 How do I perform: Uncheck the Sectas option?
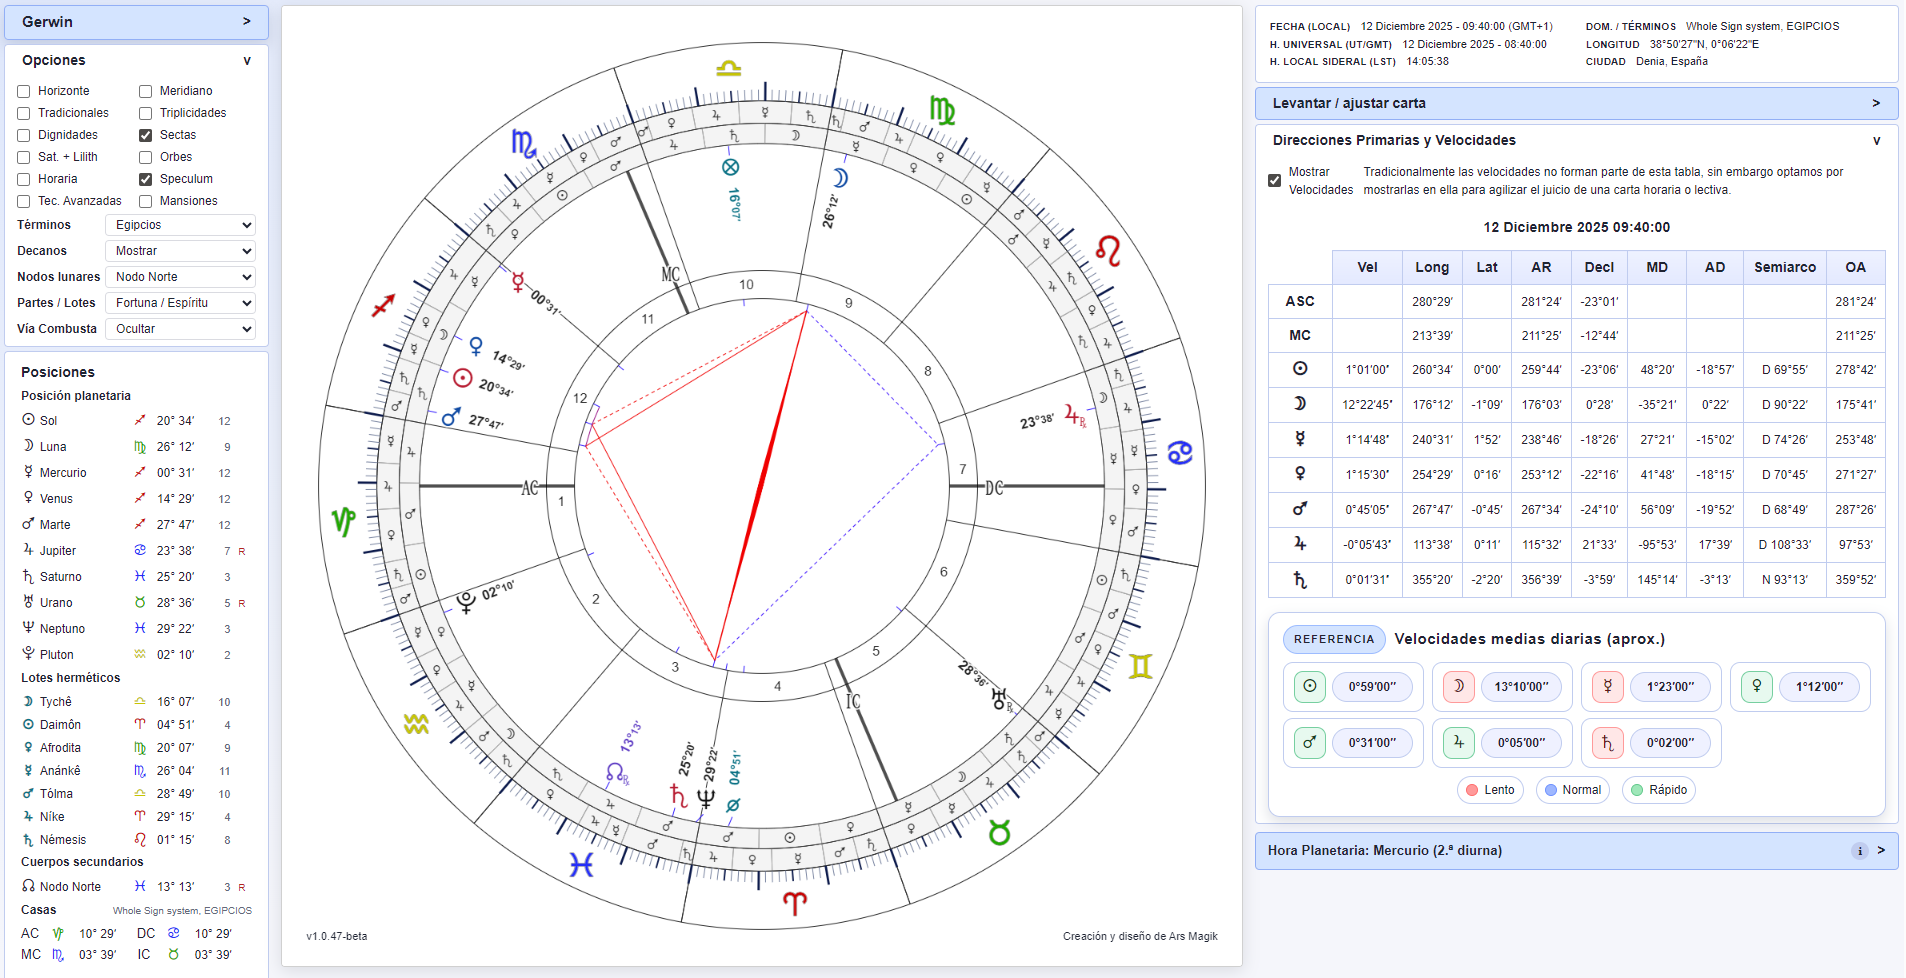(x=146, y=135)
